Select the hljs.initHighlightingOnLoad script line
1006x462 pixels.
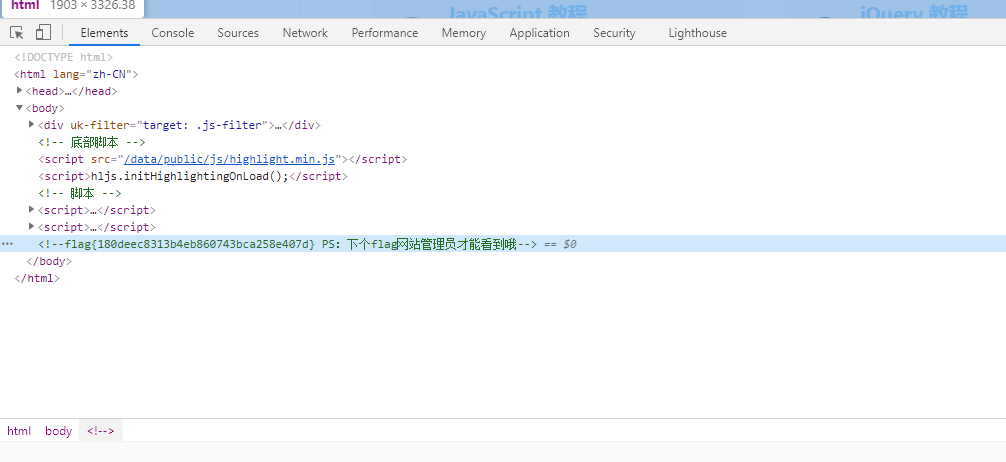click(192, 176)
